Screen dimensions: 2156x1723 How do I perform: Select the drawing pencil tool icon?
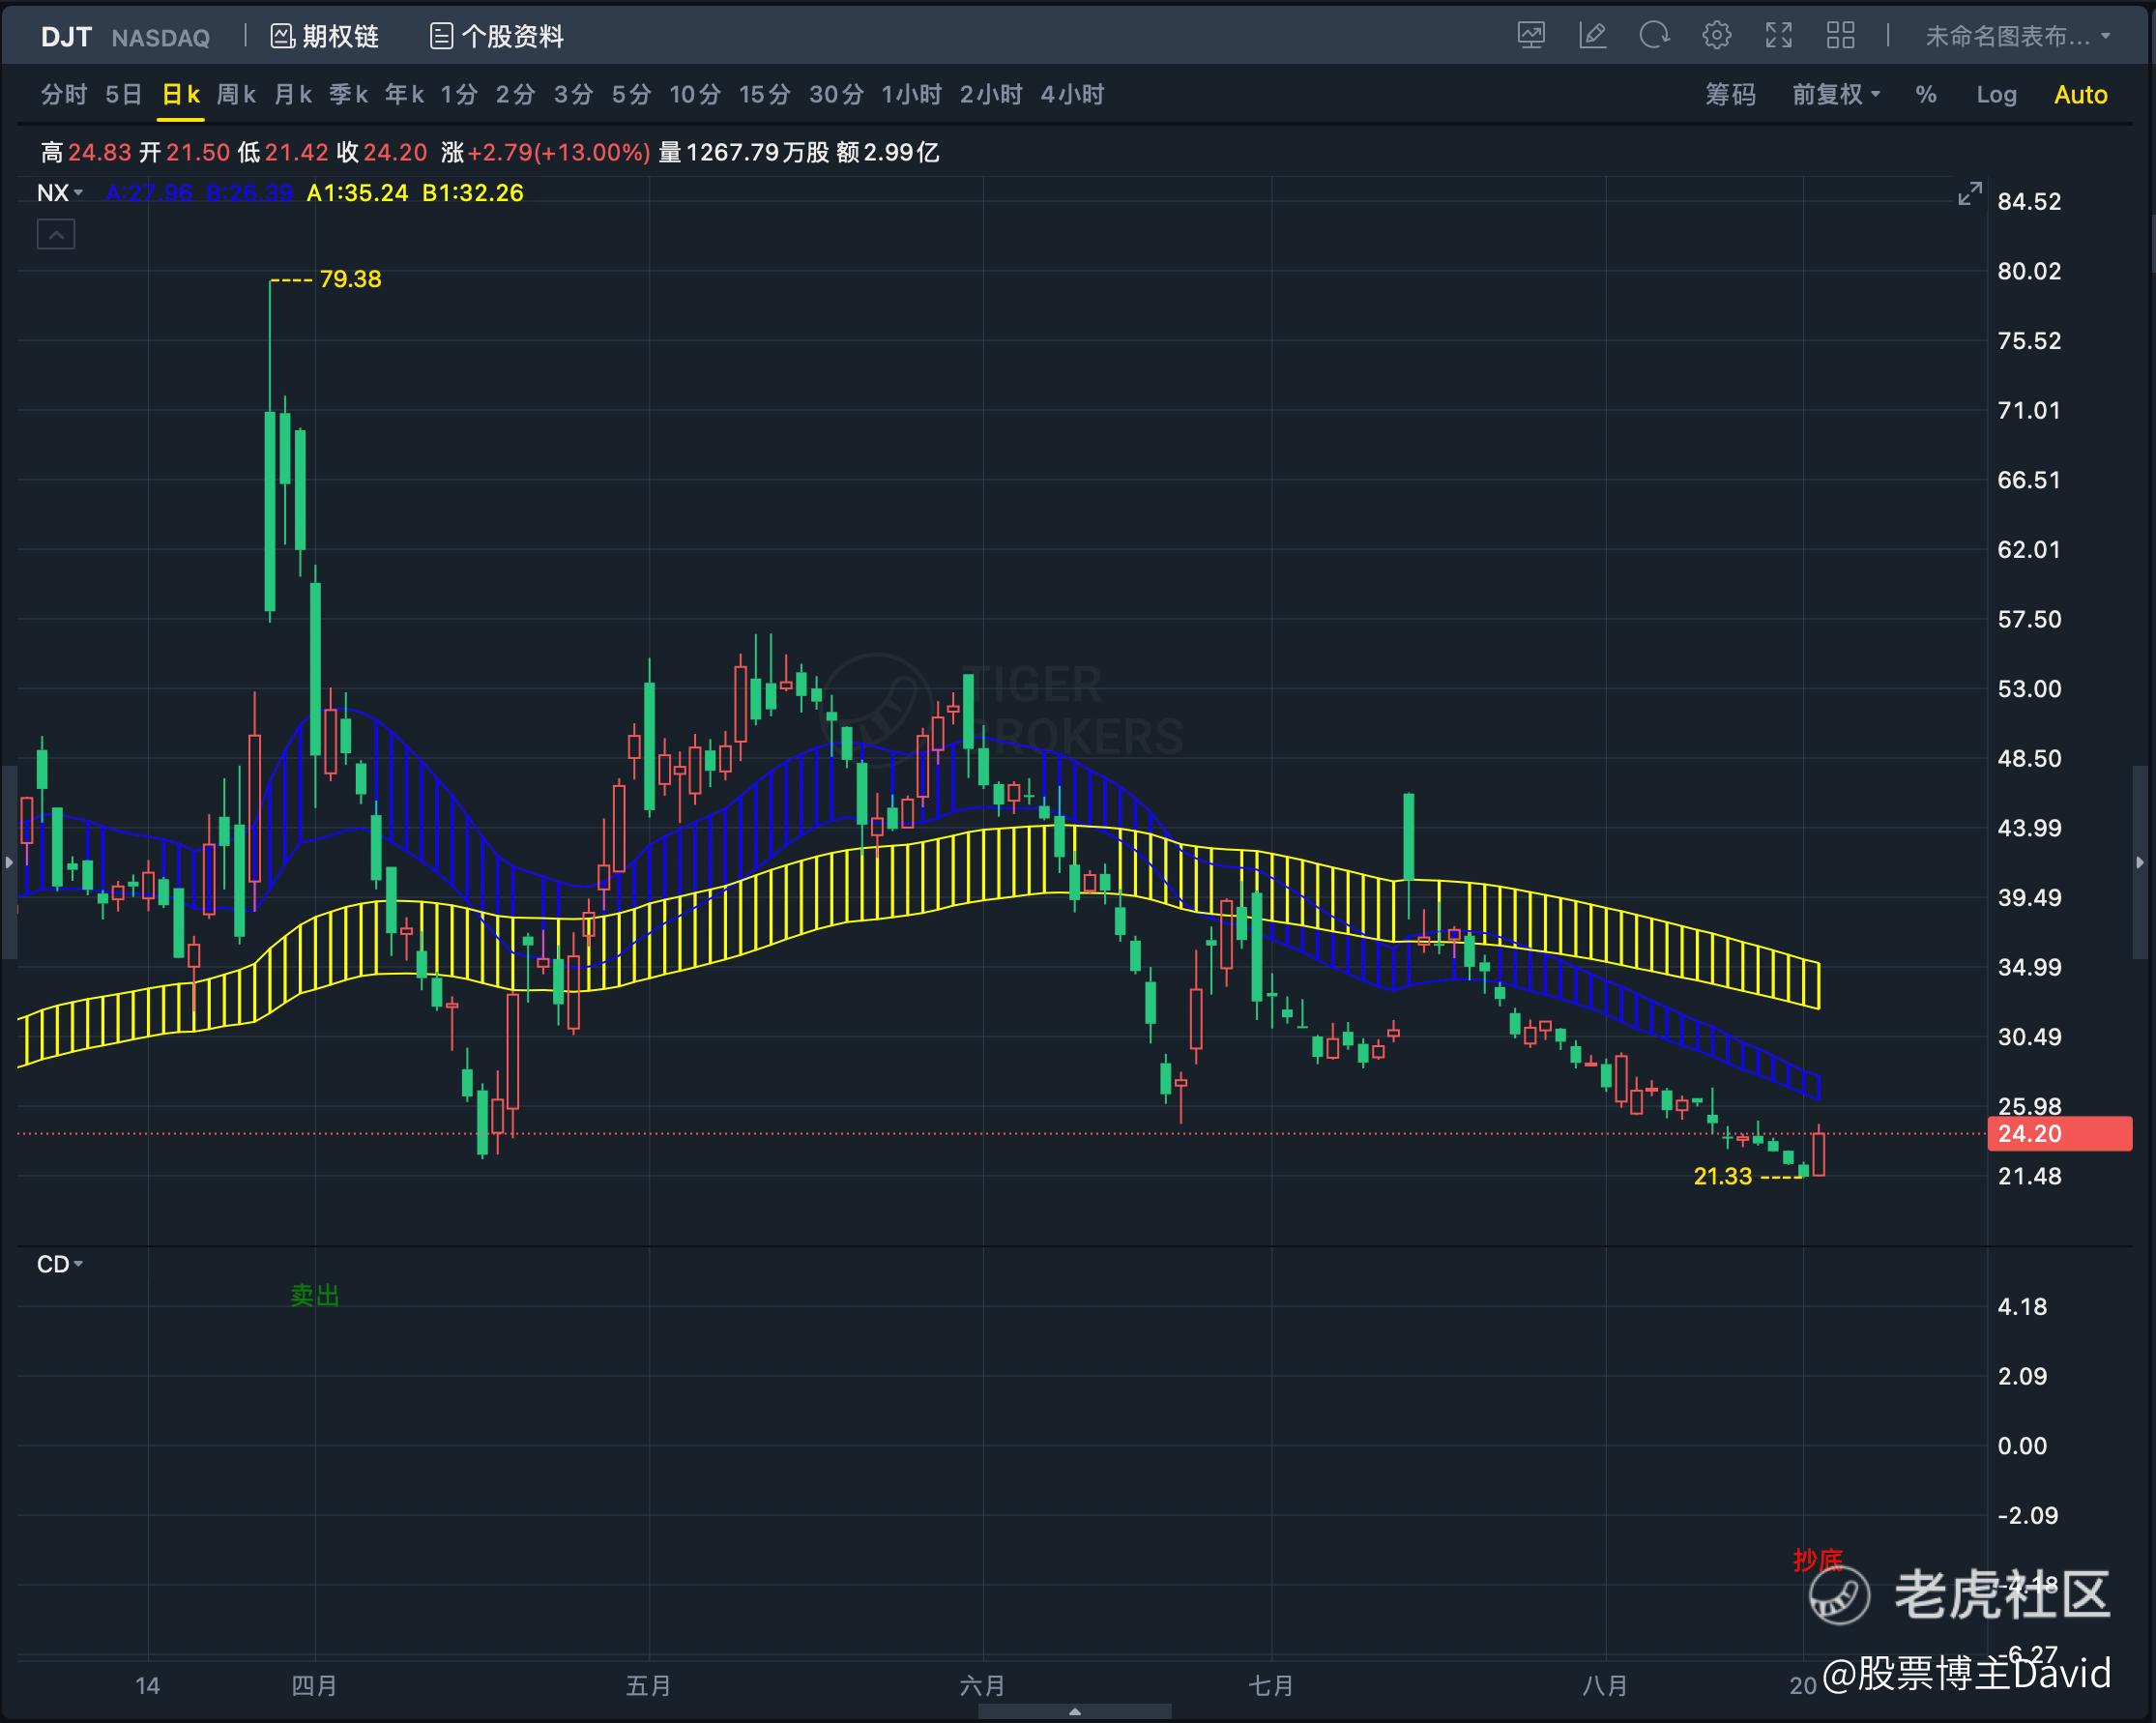click(1592, 36)
